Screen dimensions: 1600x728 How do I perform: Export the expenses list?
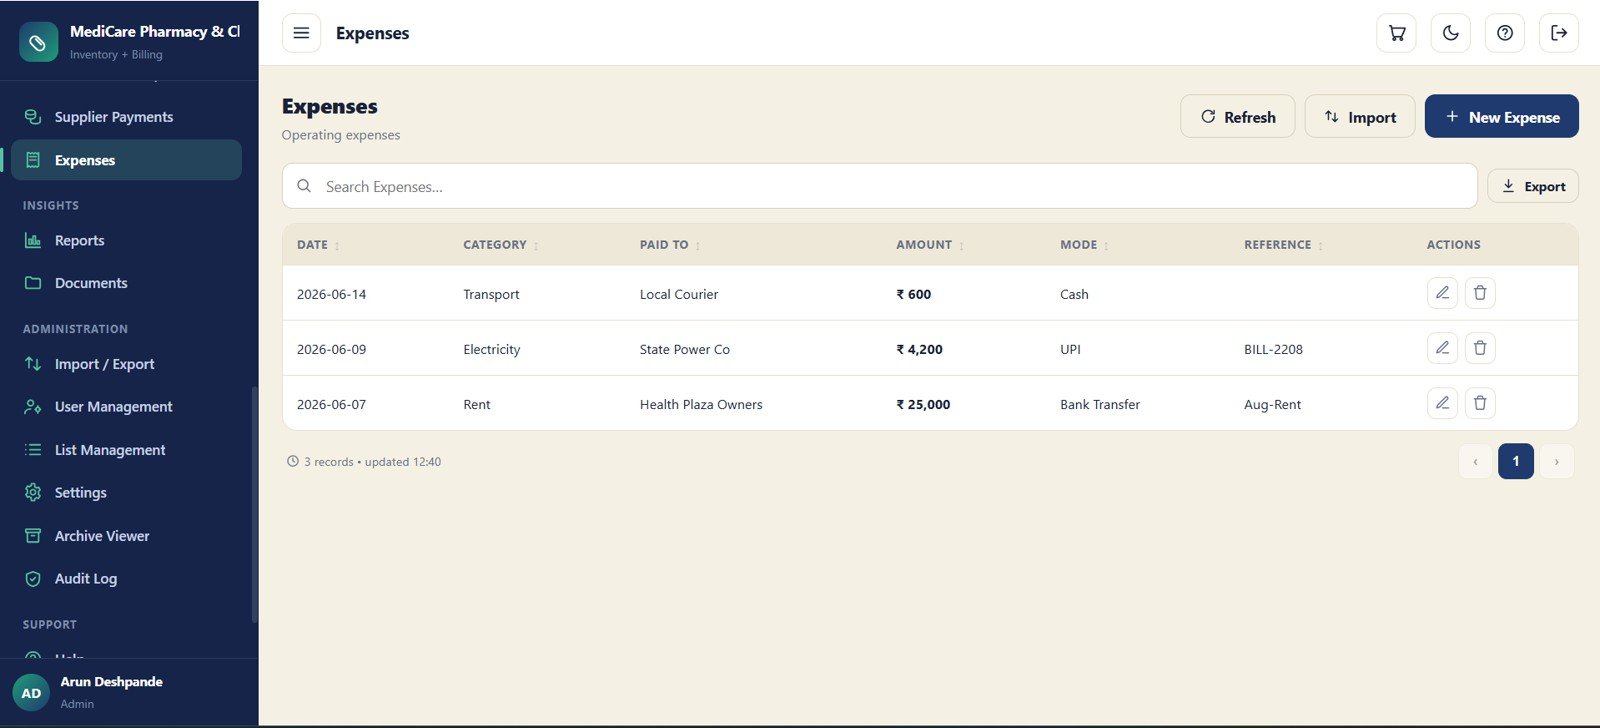1533,186
